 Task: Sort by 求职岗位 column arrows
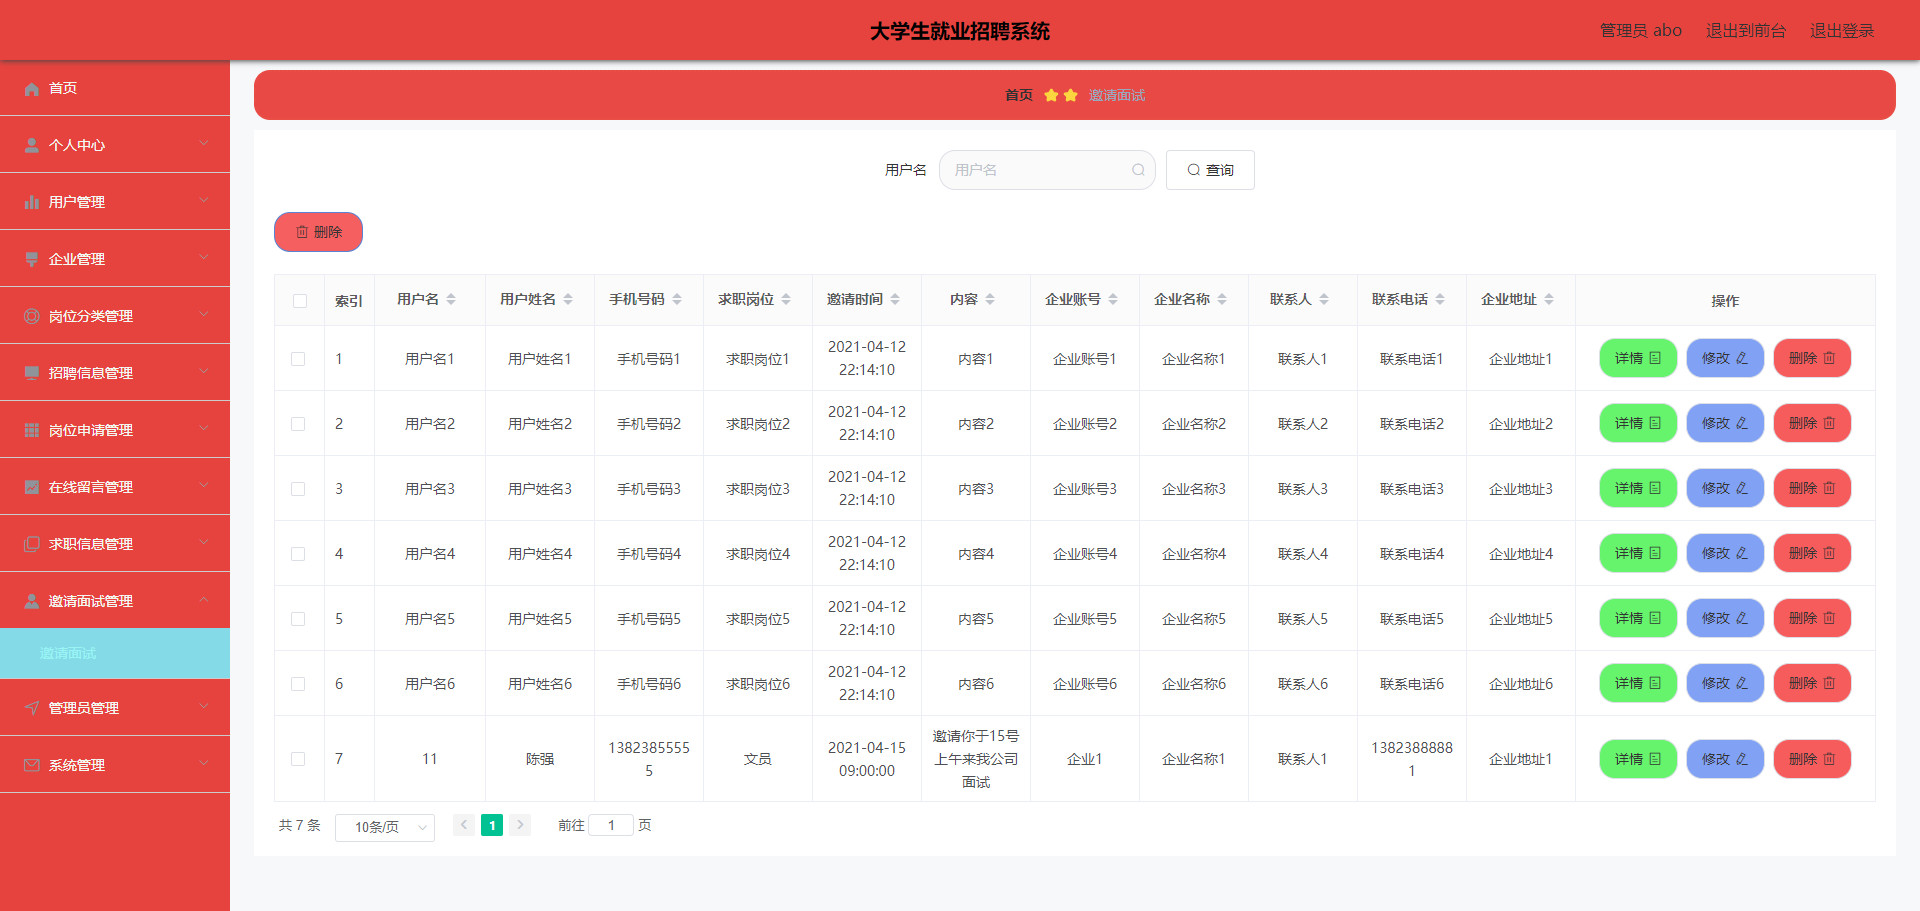[x=786, y=299]
